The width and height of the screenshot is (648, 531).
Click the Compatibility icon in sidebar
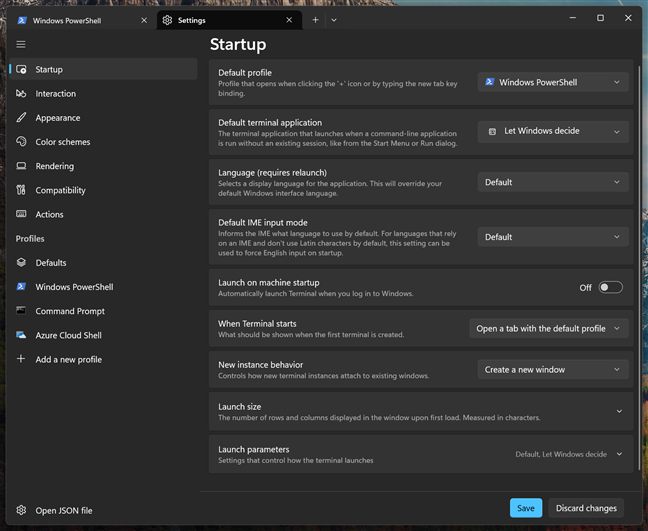tap(21, 190)
